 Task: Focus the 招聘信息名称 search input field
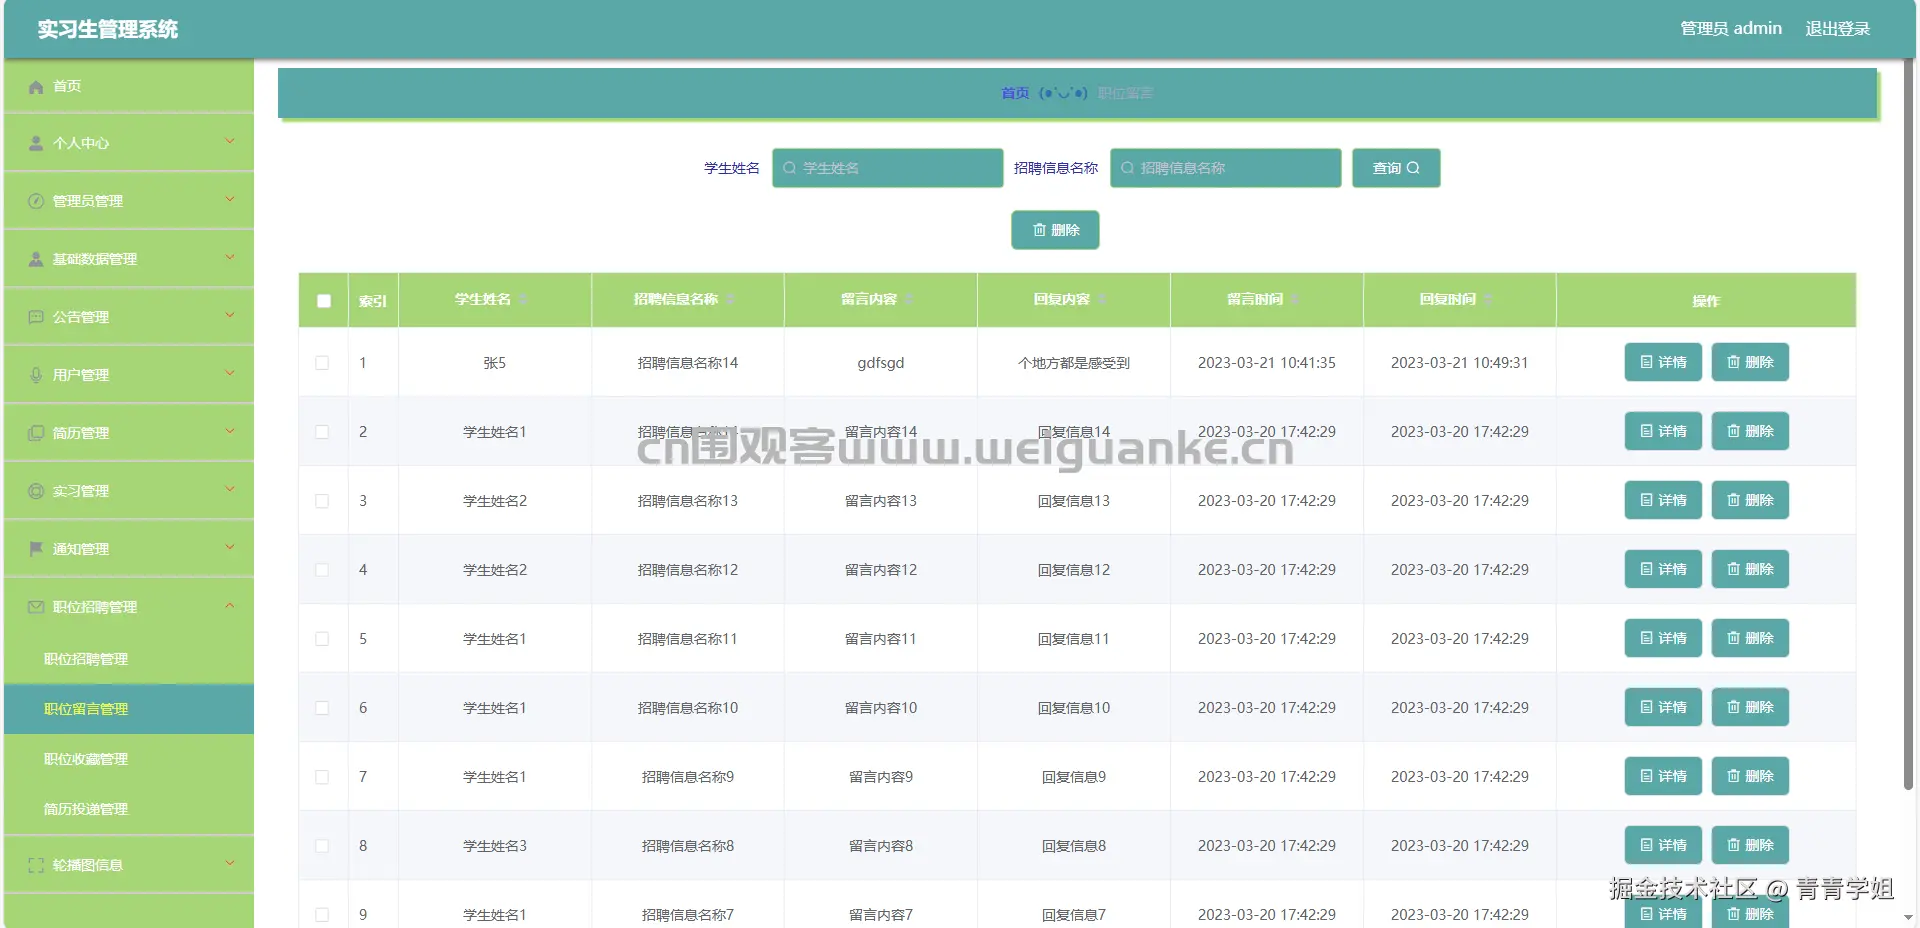tap(1226, 168)
